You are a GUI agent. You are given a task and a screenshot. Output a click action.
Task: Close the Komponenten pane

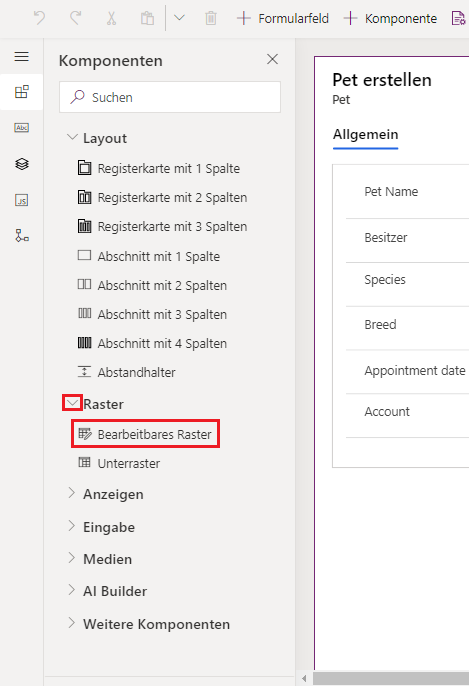[272, 60]
